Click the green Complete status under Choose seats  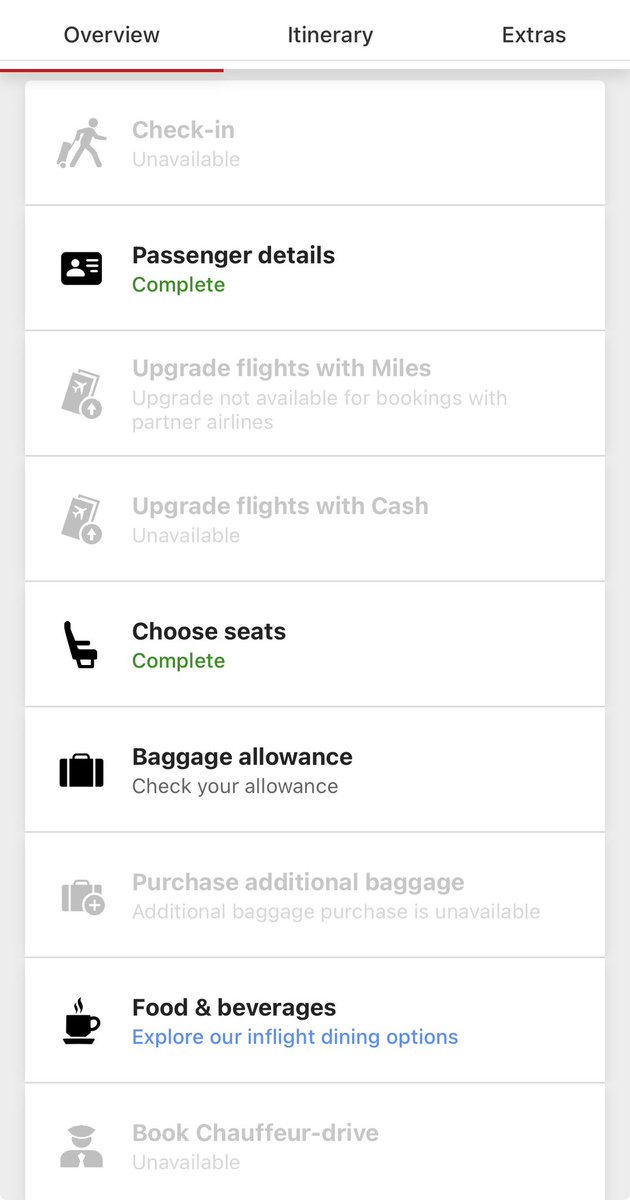(178, 661)
